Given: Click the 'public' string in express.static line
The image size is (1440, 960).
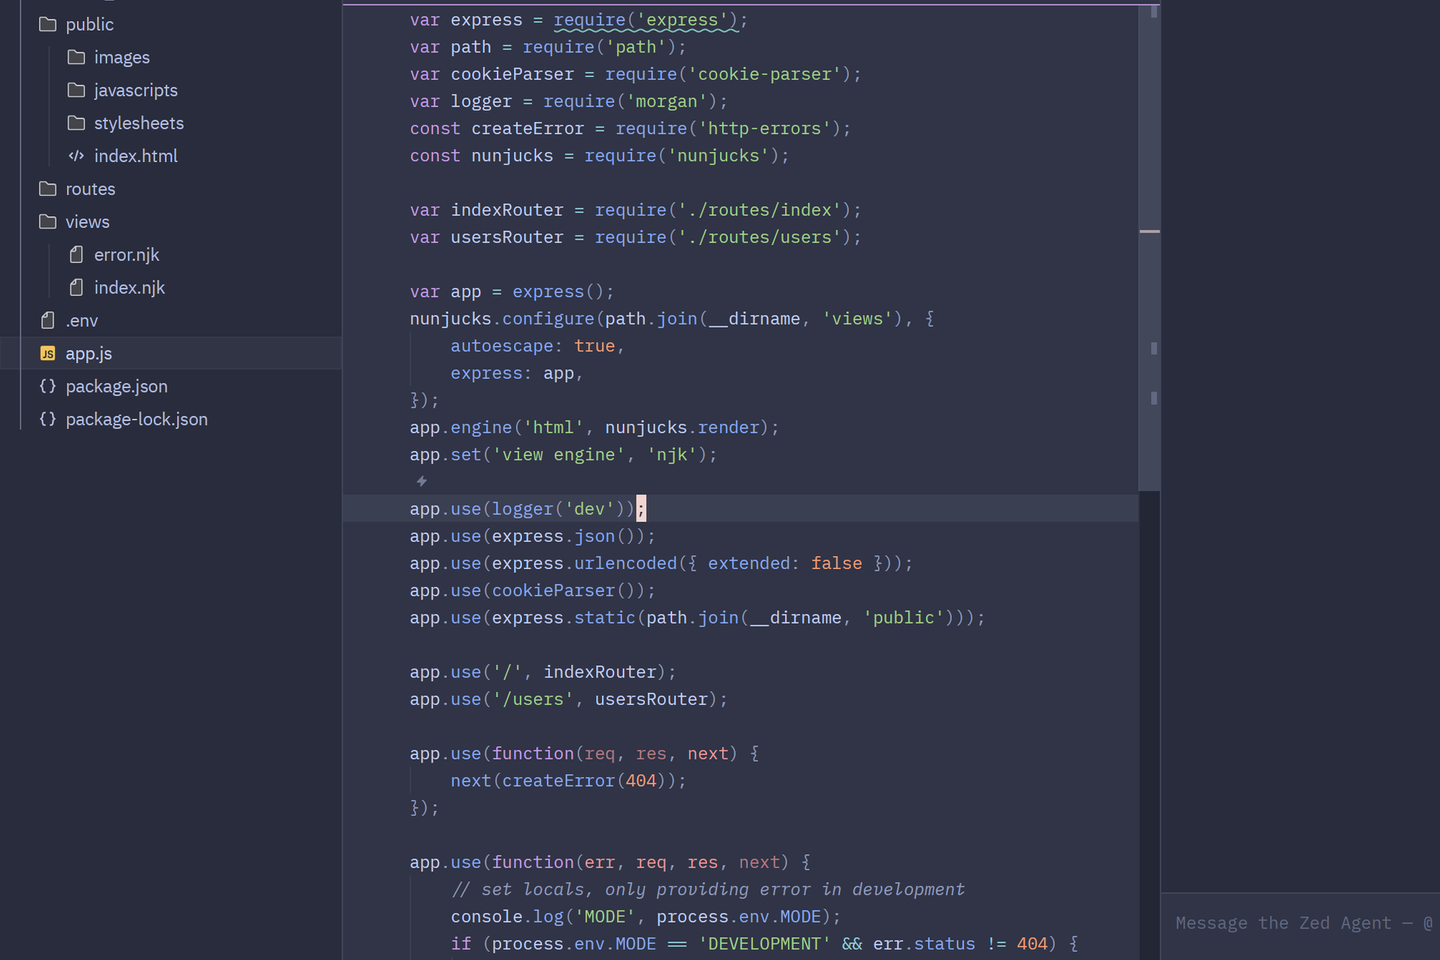Looking at the screenshot, I should click(903, 618).
